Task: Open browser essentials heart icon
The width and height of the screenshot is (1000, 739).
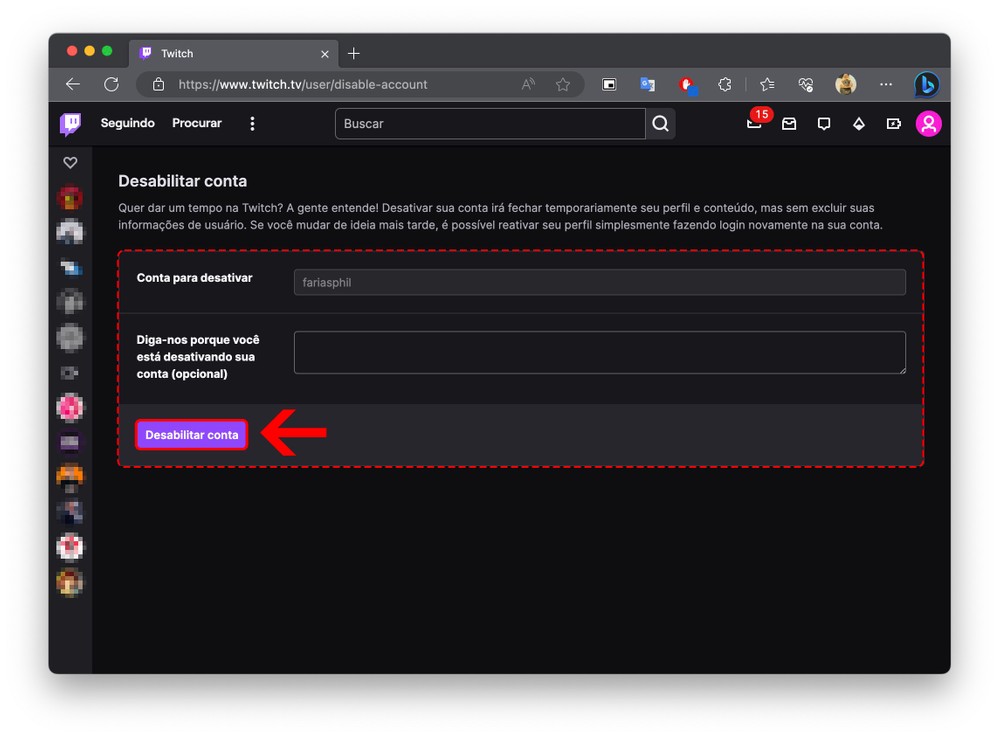Action: point(806,84)
